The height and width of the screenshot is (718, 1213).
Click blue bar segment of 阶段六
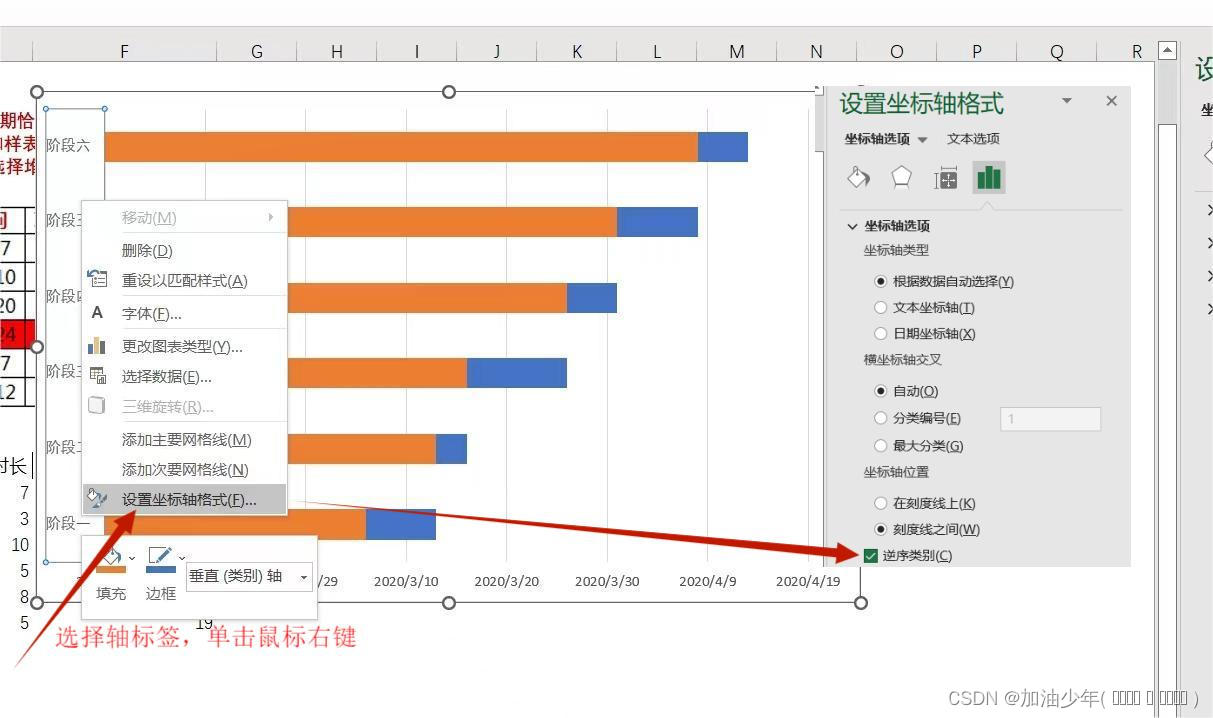coord(723,146)
